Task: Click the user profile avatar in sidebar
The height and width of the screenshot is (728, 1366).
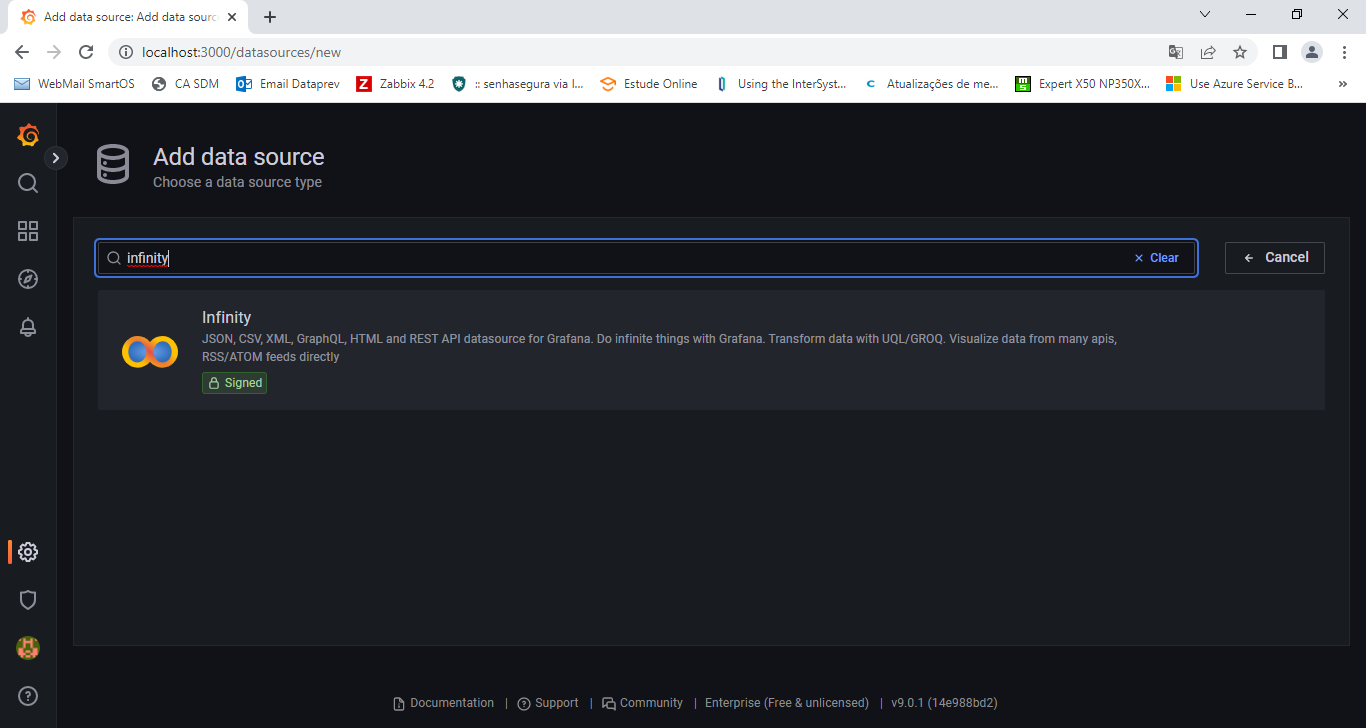Action: tap(28, 648)
